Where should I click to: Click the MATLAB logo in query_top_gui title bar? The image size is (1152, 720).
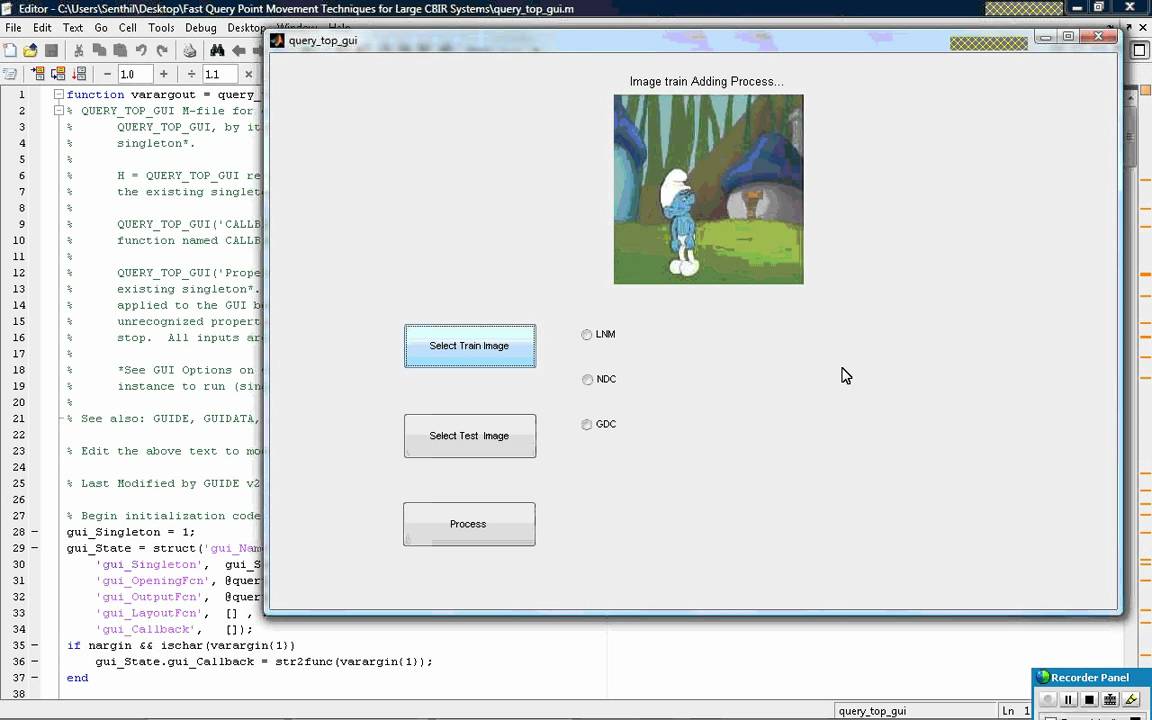[277, 40]
